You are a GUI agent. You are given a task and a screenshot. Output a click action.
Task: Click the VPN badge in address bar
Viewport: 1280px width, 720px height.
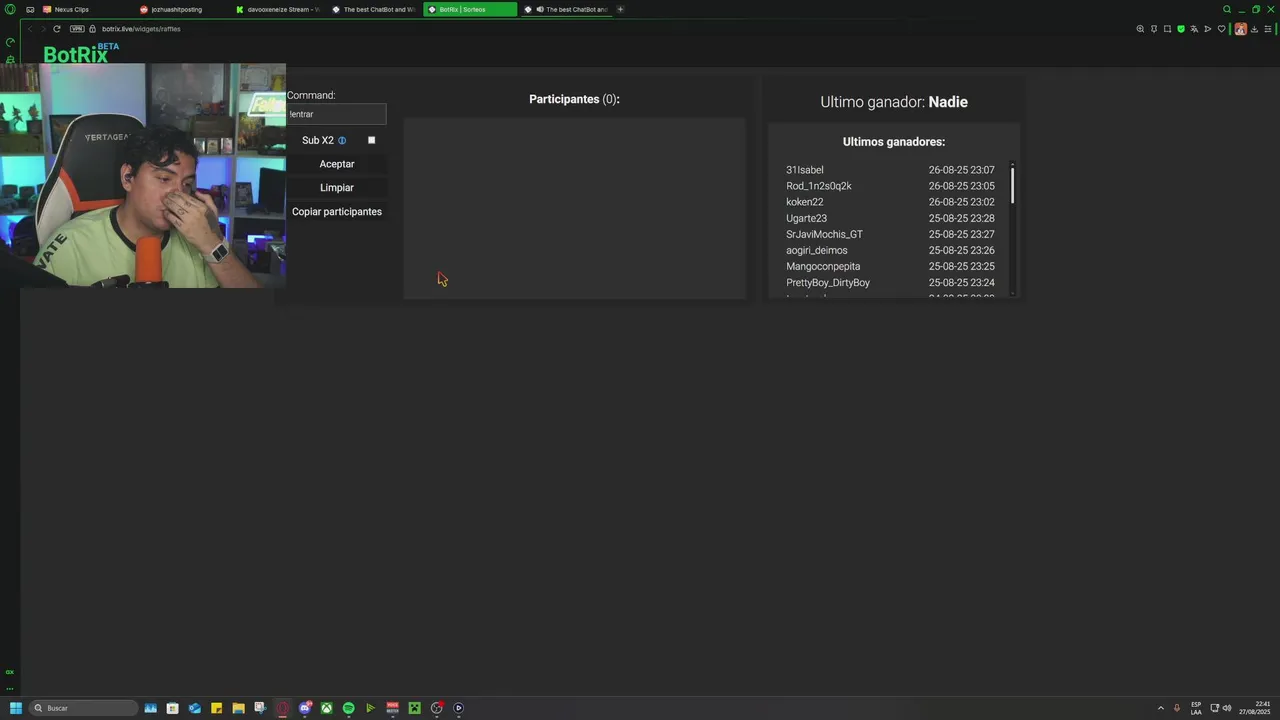(77, 29)
